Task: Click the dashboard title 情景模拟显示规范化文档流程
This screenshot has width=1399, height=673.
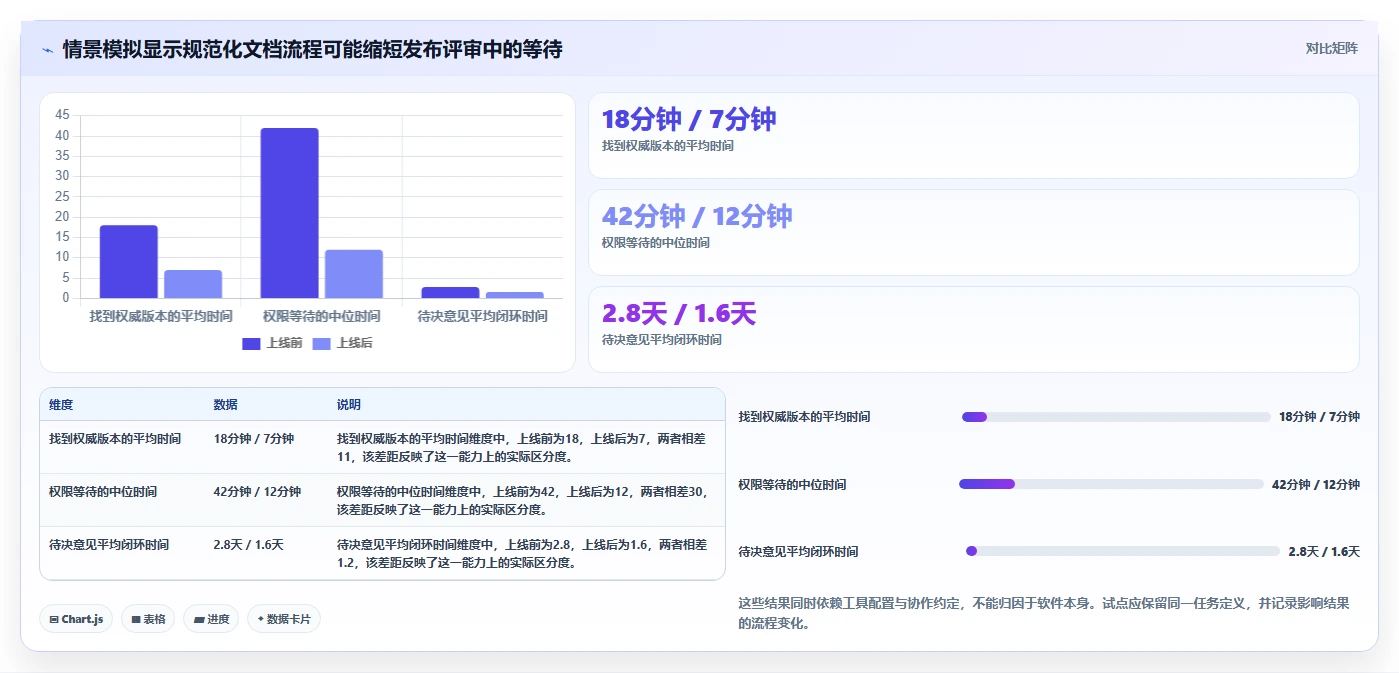Action: (312, 49)
